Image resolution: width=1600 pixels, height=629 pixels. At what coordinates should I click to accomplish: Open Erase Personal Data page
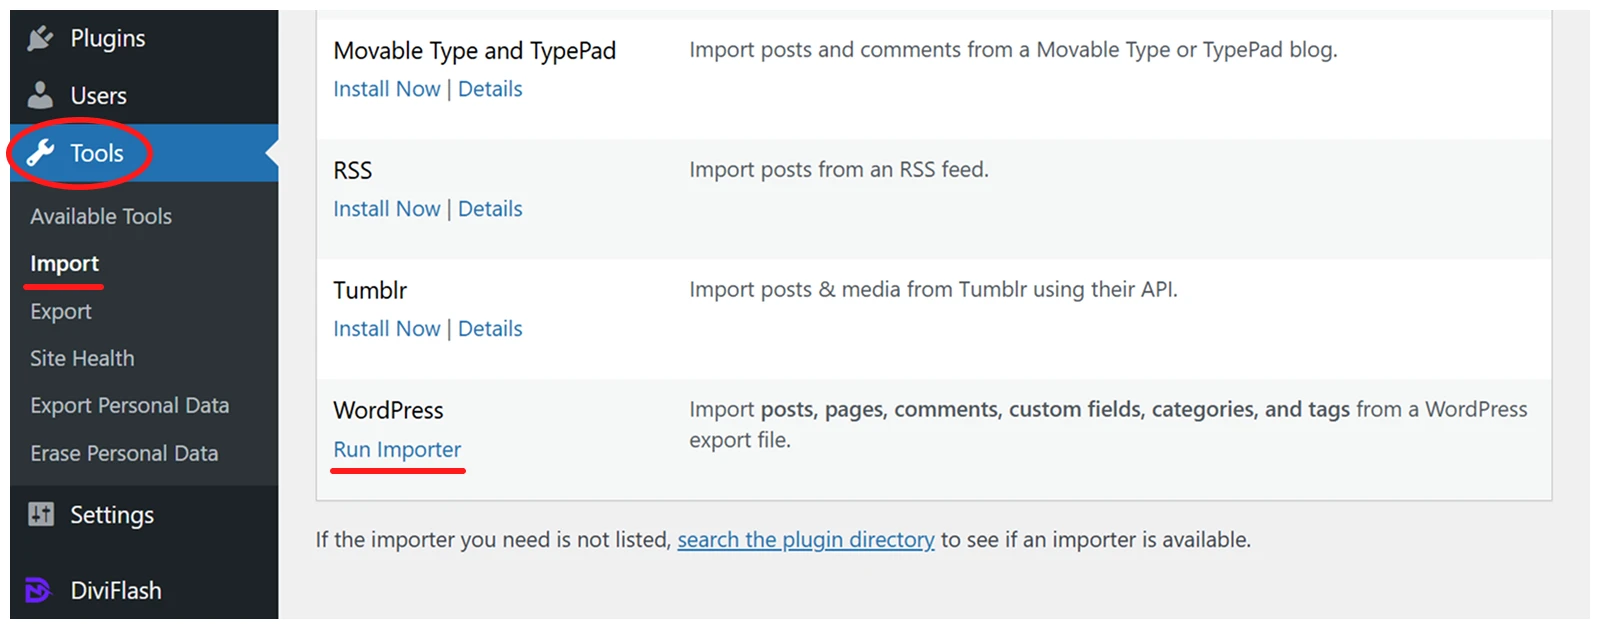(124, 453)
